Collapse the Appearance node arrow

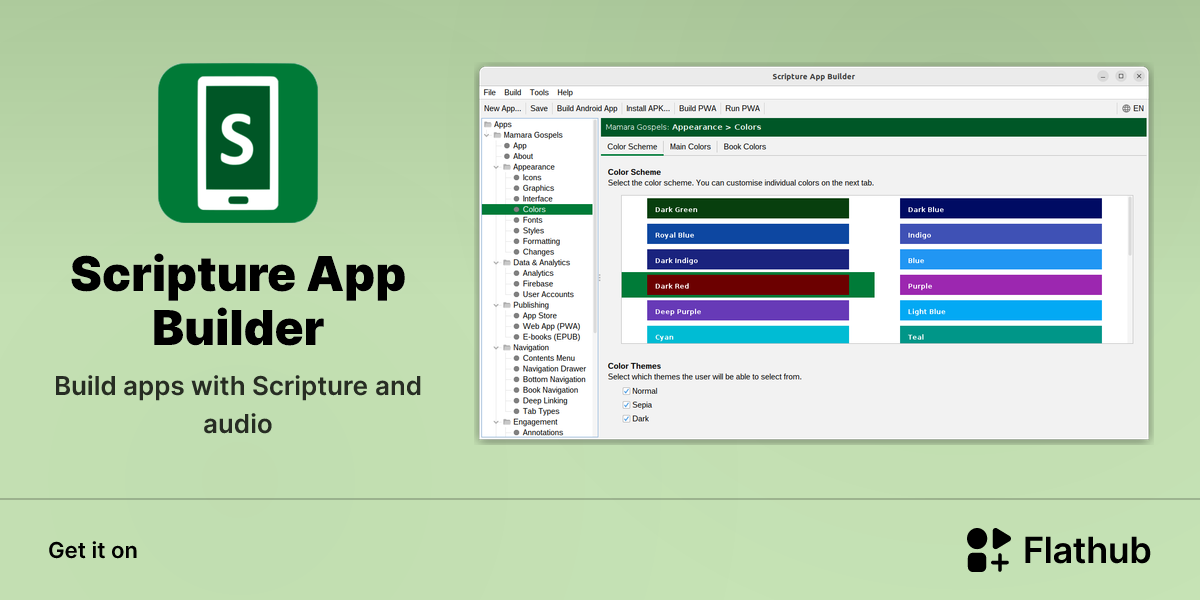tap(496, 167)
